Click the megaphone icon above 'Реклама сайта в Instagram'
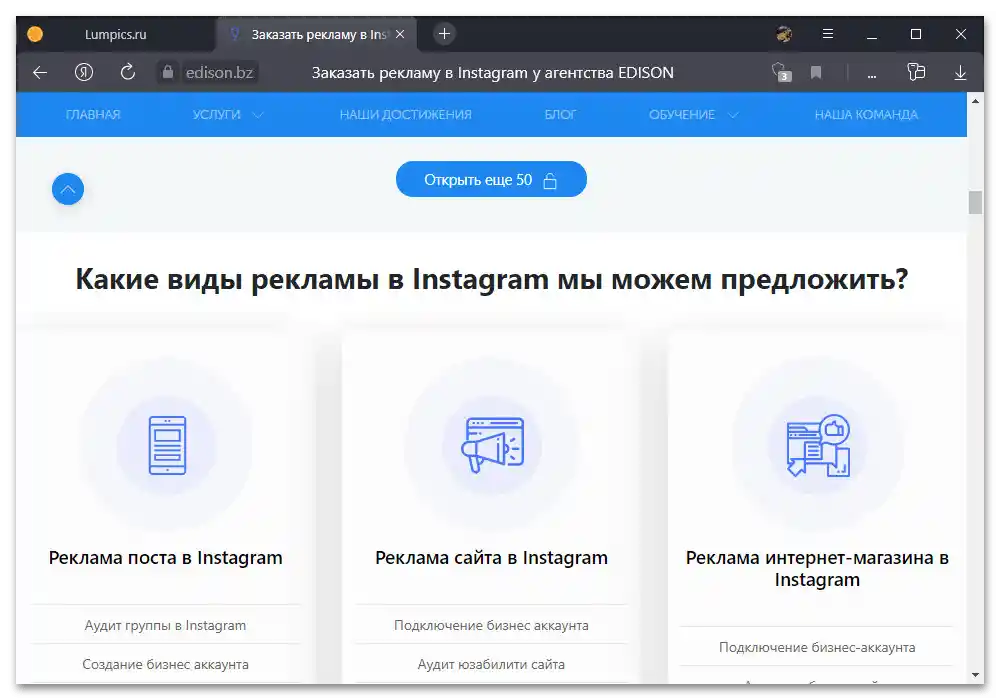Screen dimensions: 1000x700 pyautogui.click(x=492, y=444)
